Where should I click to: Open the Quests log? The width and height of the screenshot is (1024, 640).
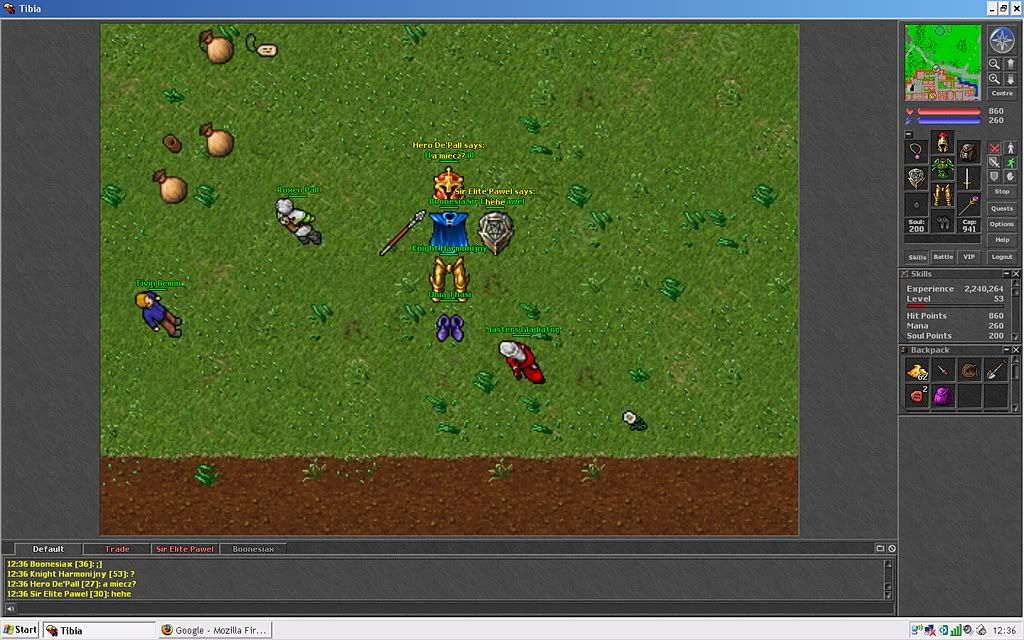click(1002, 208)
